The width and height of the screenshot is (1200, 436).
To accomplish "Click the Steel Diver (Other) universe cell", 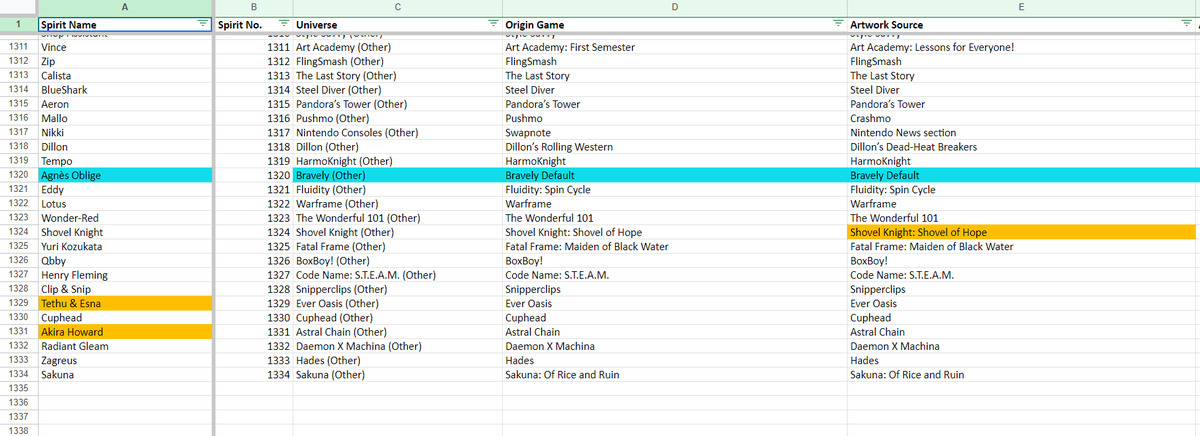I will [398, 90].
